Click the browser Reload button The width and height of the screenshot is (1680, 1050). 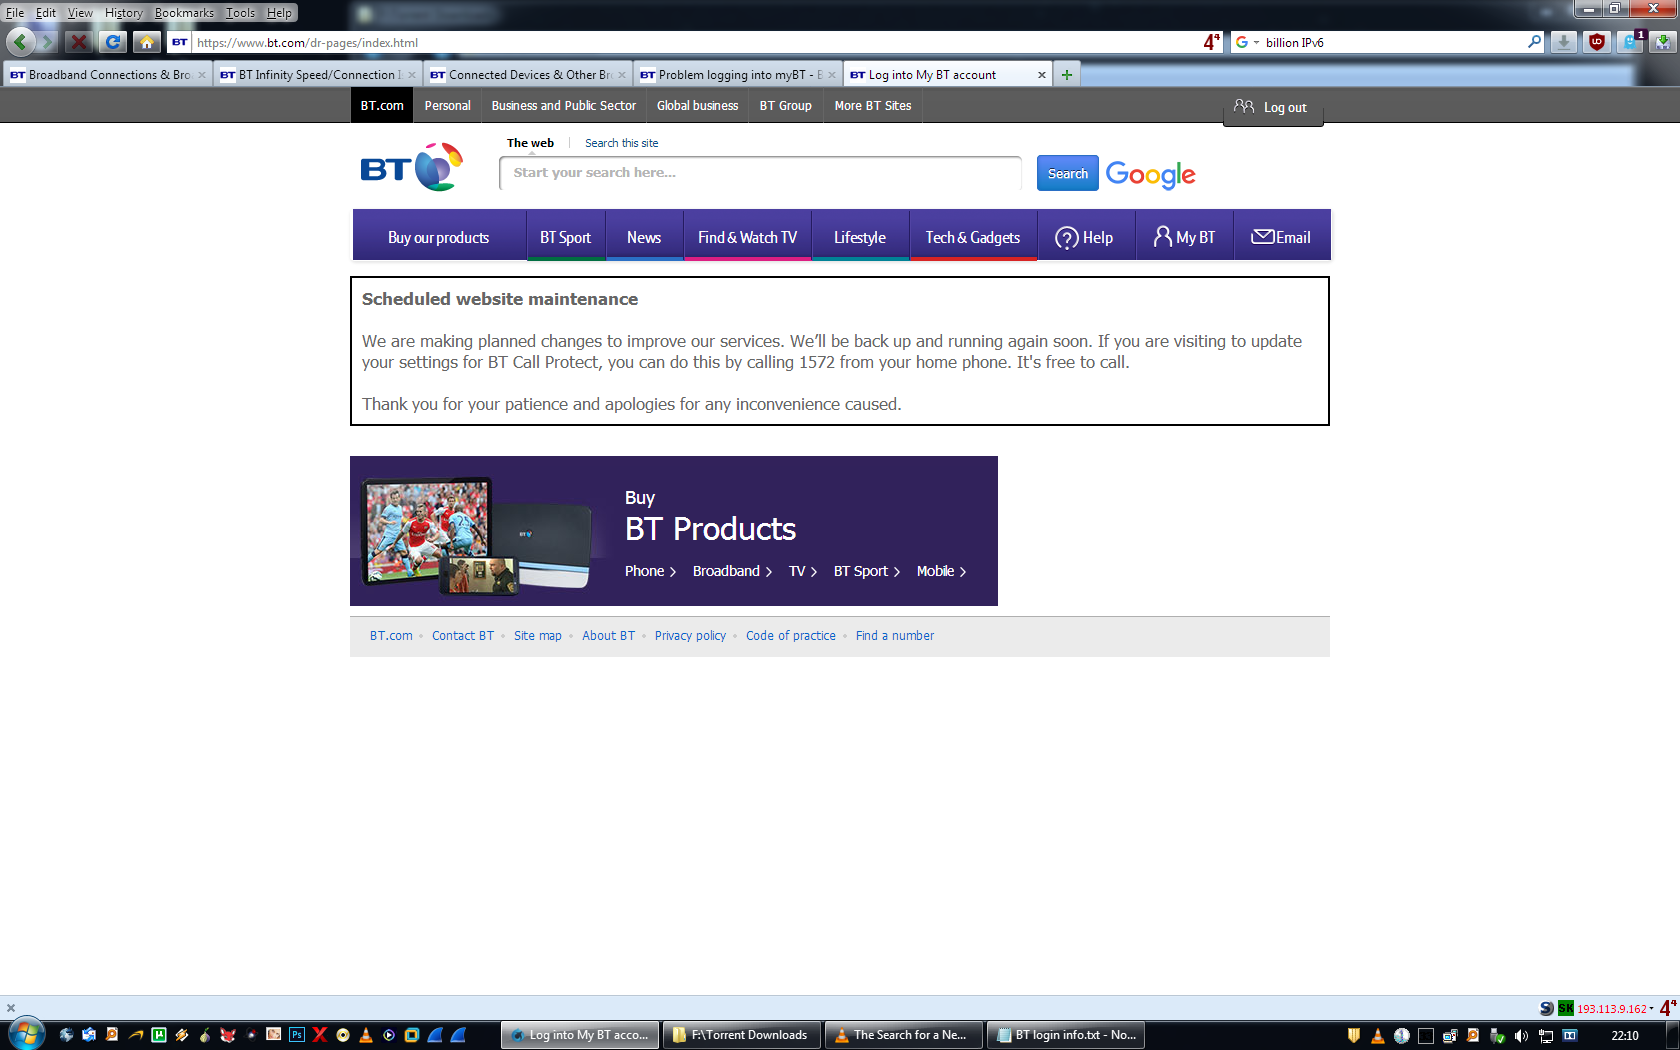pyautogui.click(x=113, y=42)
